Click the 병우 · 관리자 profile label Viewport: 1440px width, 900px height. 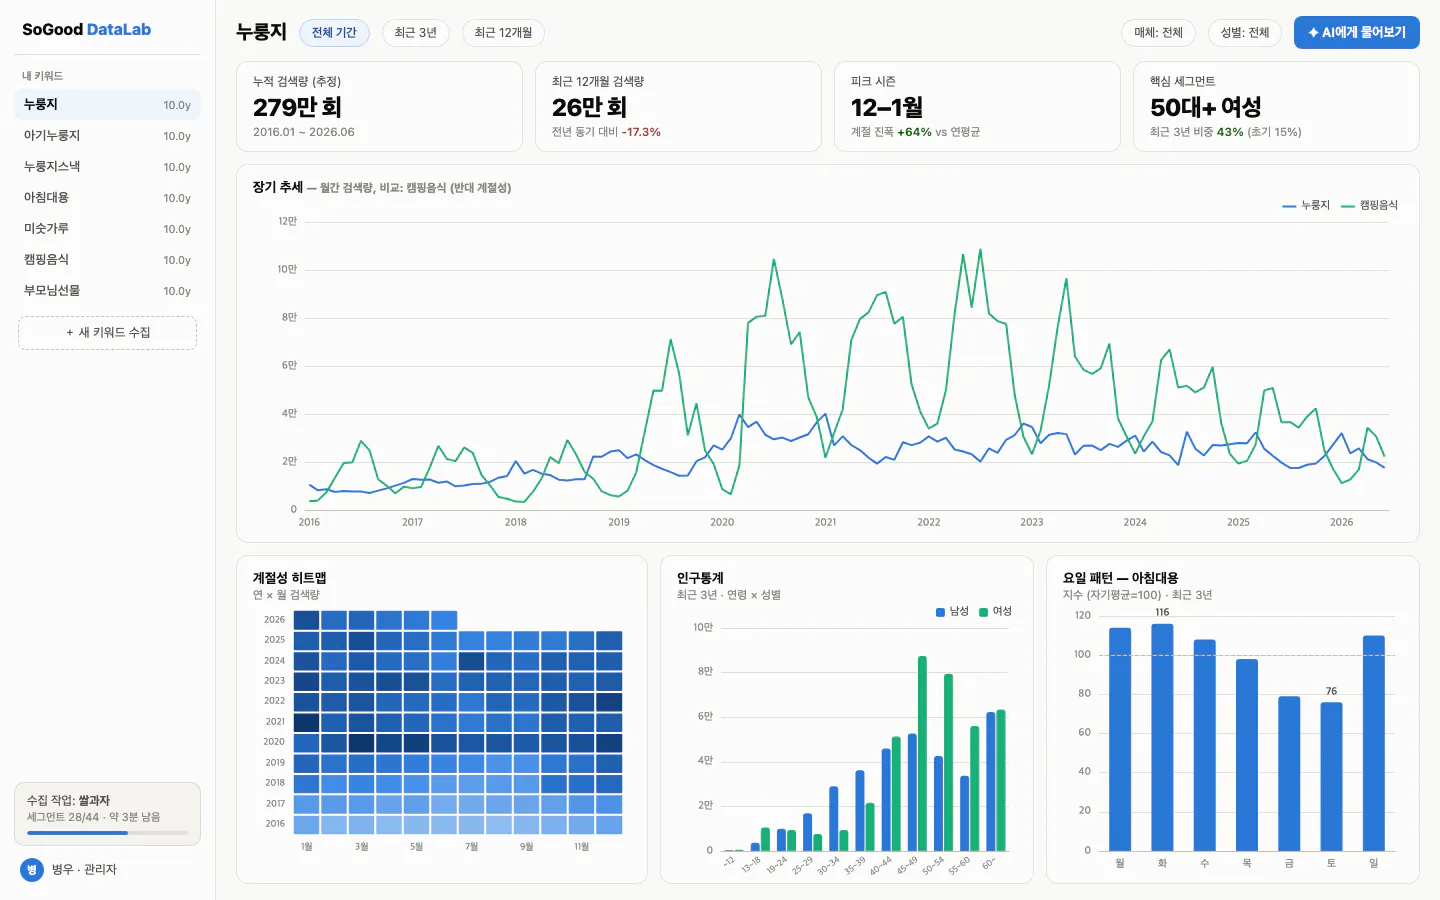click(84, 870)
